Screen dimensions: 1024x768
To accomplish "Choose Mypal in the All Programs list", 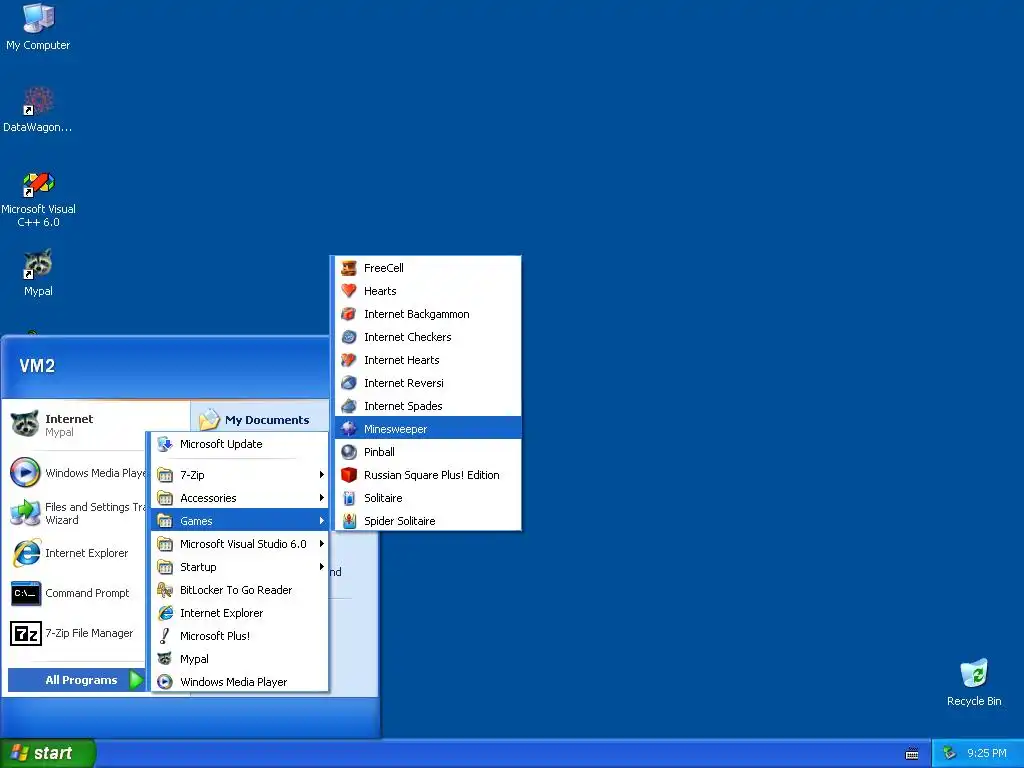I will click(x=240, y=659).
